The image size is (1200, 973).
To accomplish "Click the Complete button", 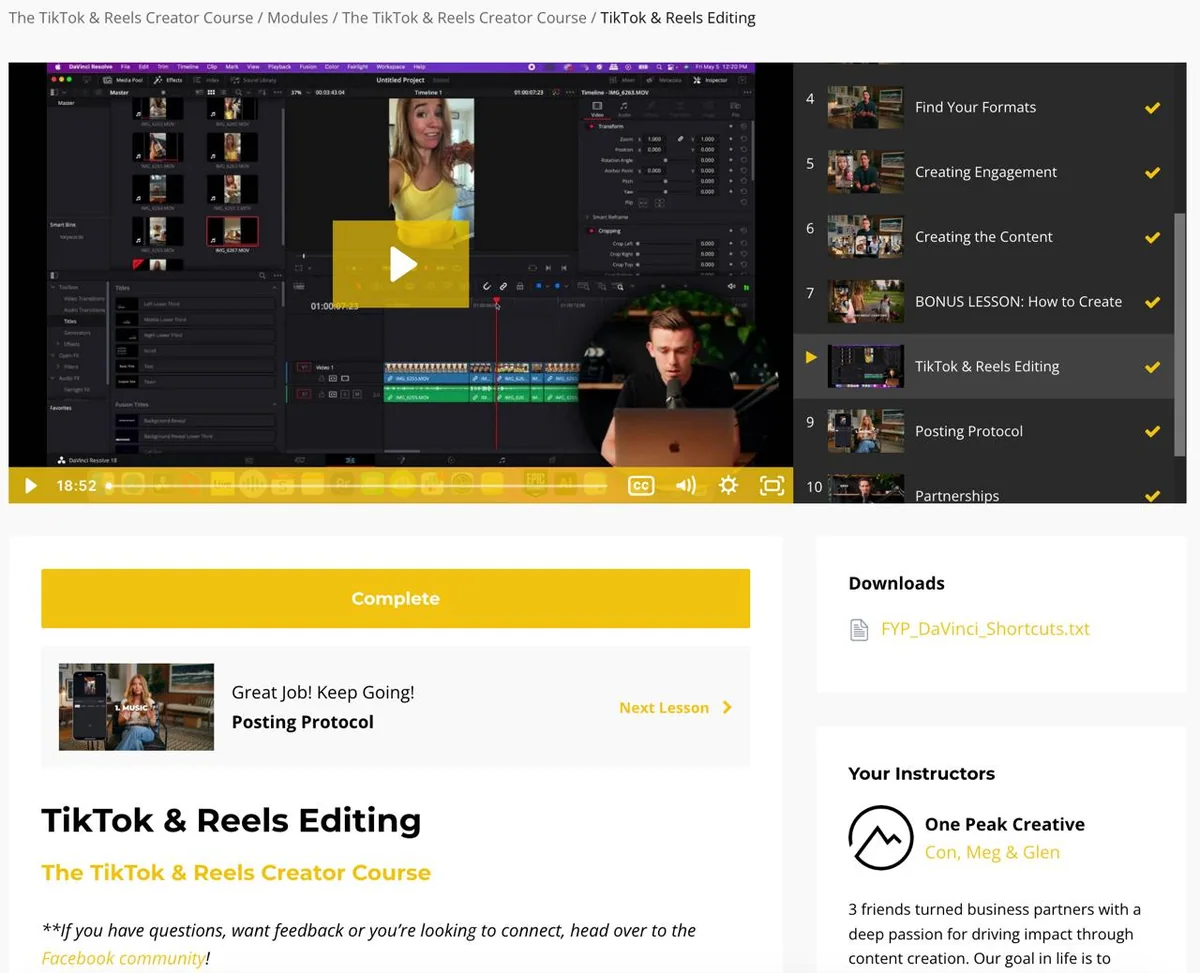I will click(x=395, y=598).
